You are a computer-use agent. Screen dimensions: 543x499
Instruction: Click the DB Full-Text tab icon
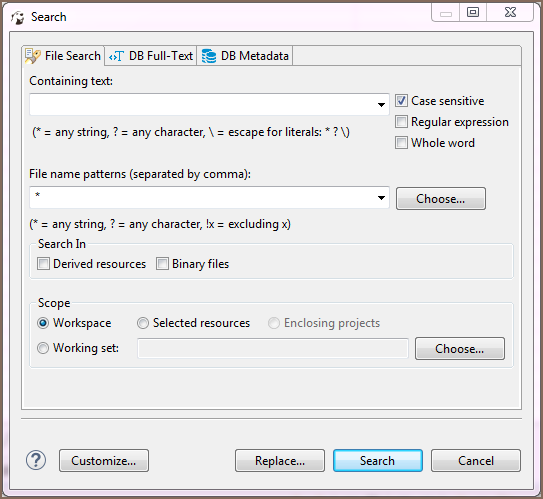116,56
